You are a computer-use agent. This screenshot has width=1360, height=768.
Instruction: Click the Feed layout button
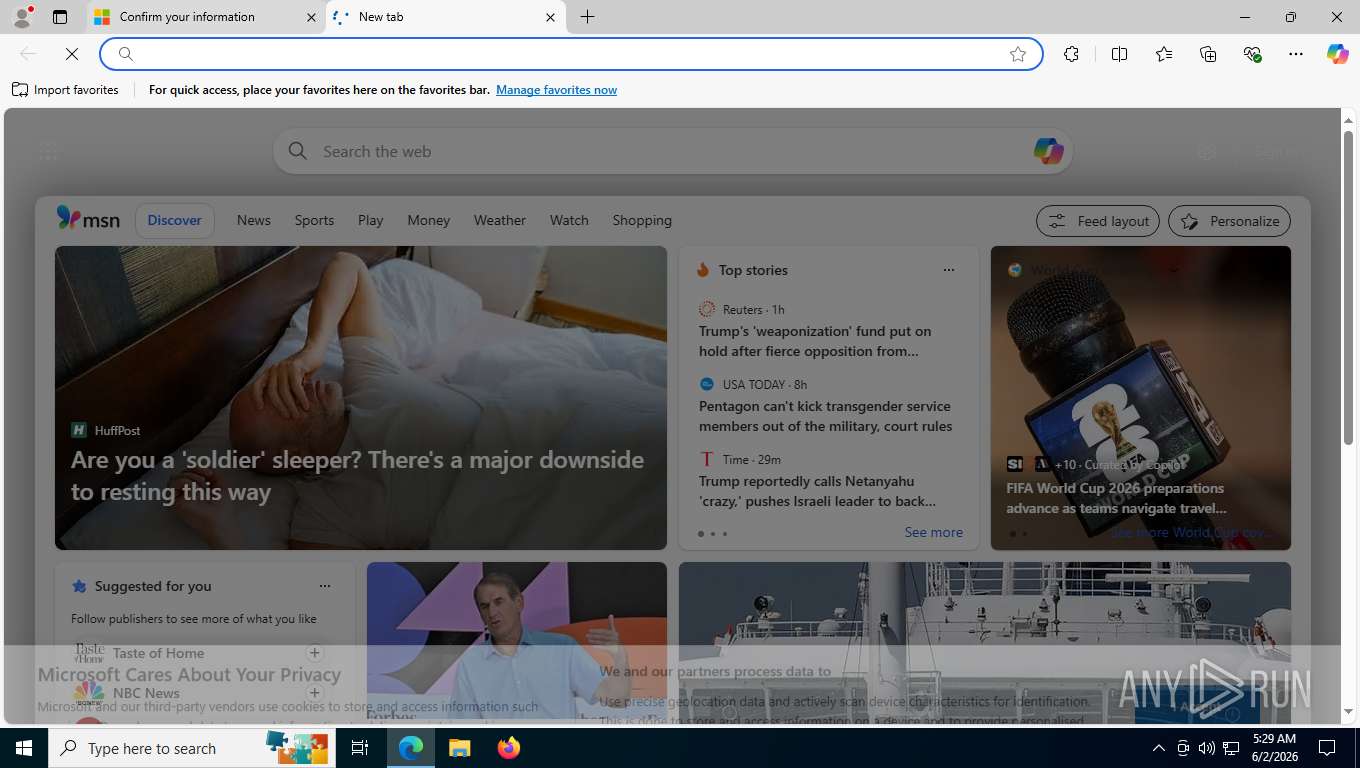coord(1098,221)
